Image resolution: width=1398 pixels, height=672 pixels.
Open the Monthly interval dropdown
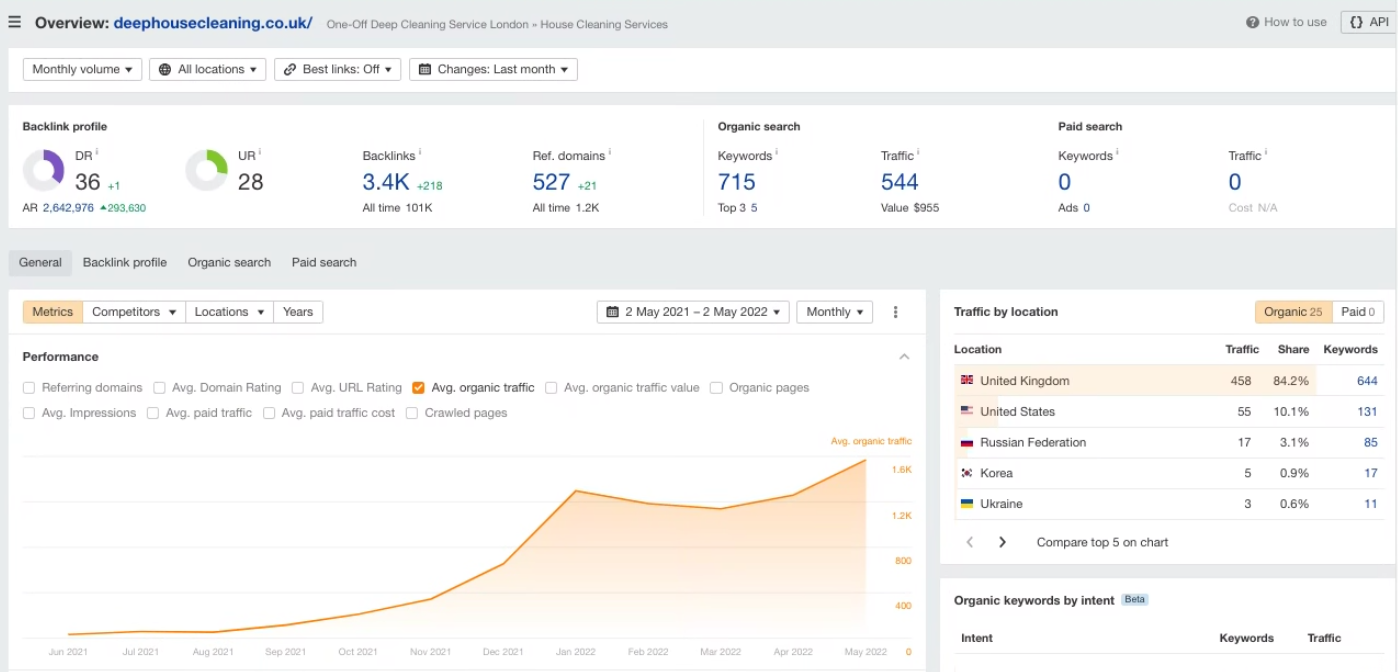click(834, 312)
